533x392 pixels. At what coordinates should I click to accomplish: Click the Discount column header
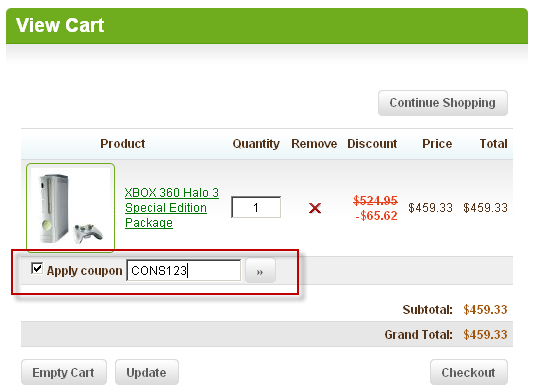[372, 143]
